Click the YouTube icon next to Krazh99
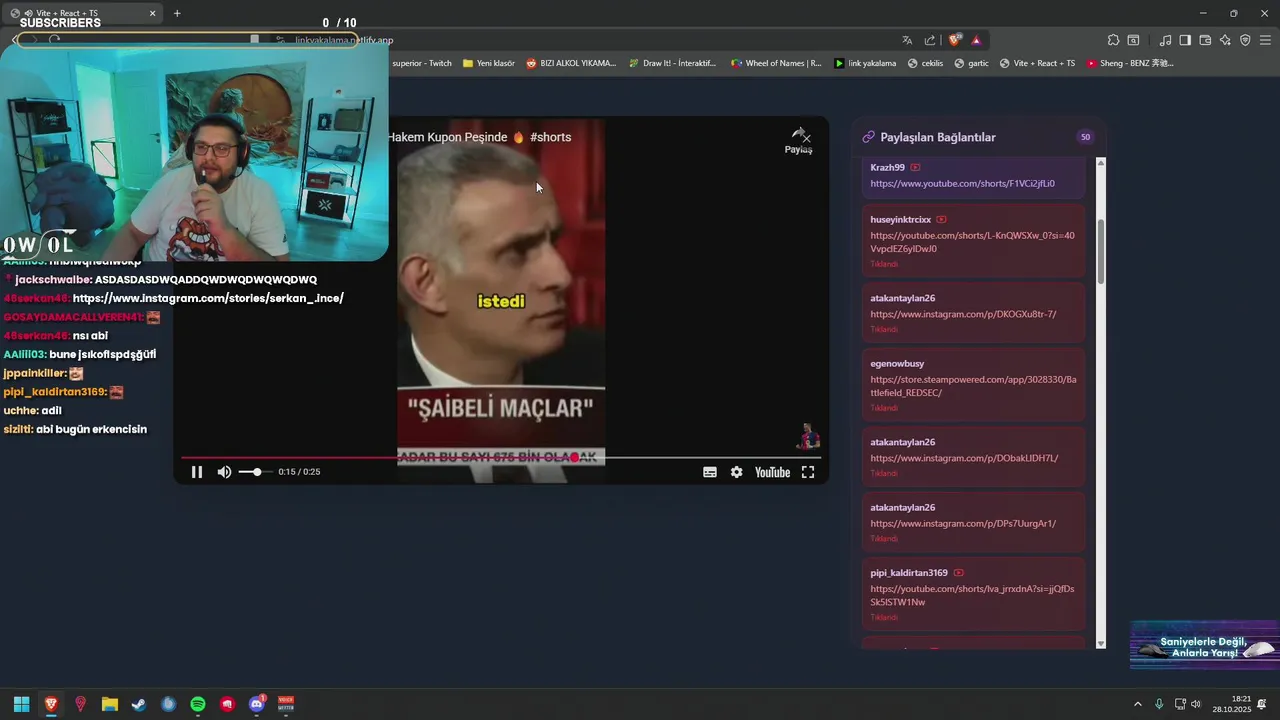 pos(915,167)
